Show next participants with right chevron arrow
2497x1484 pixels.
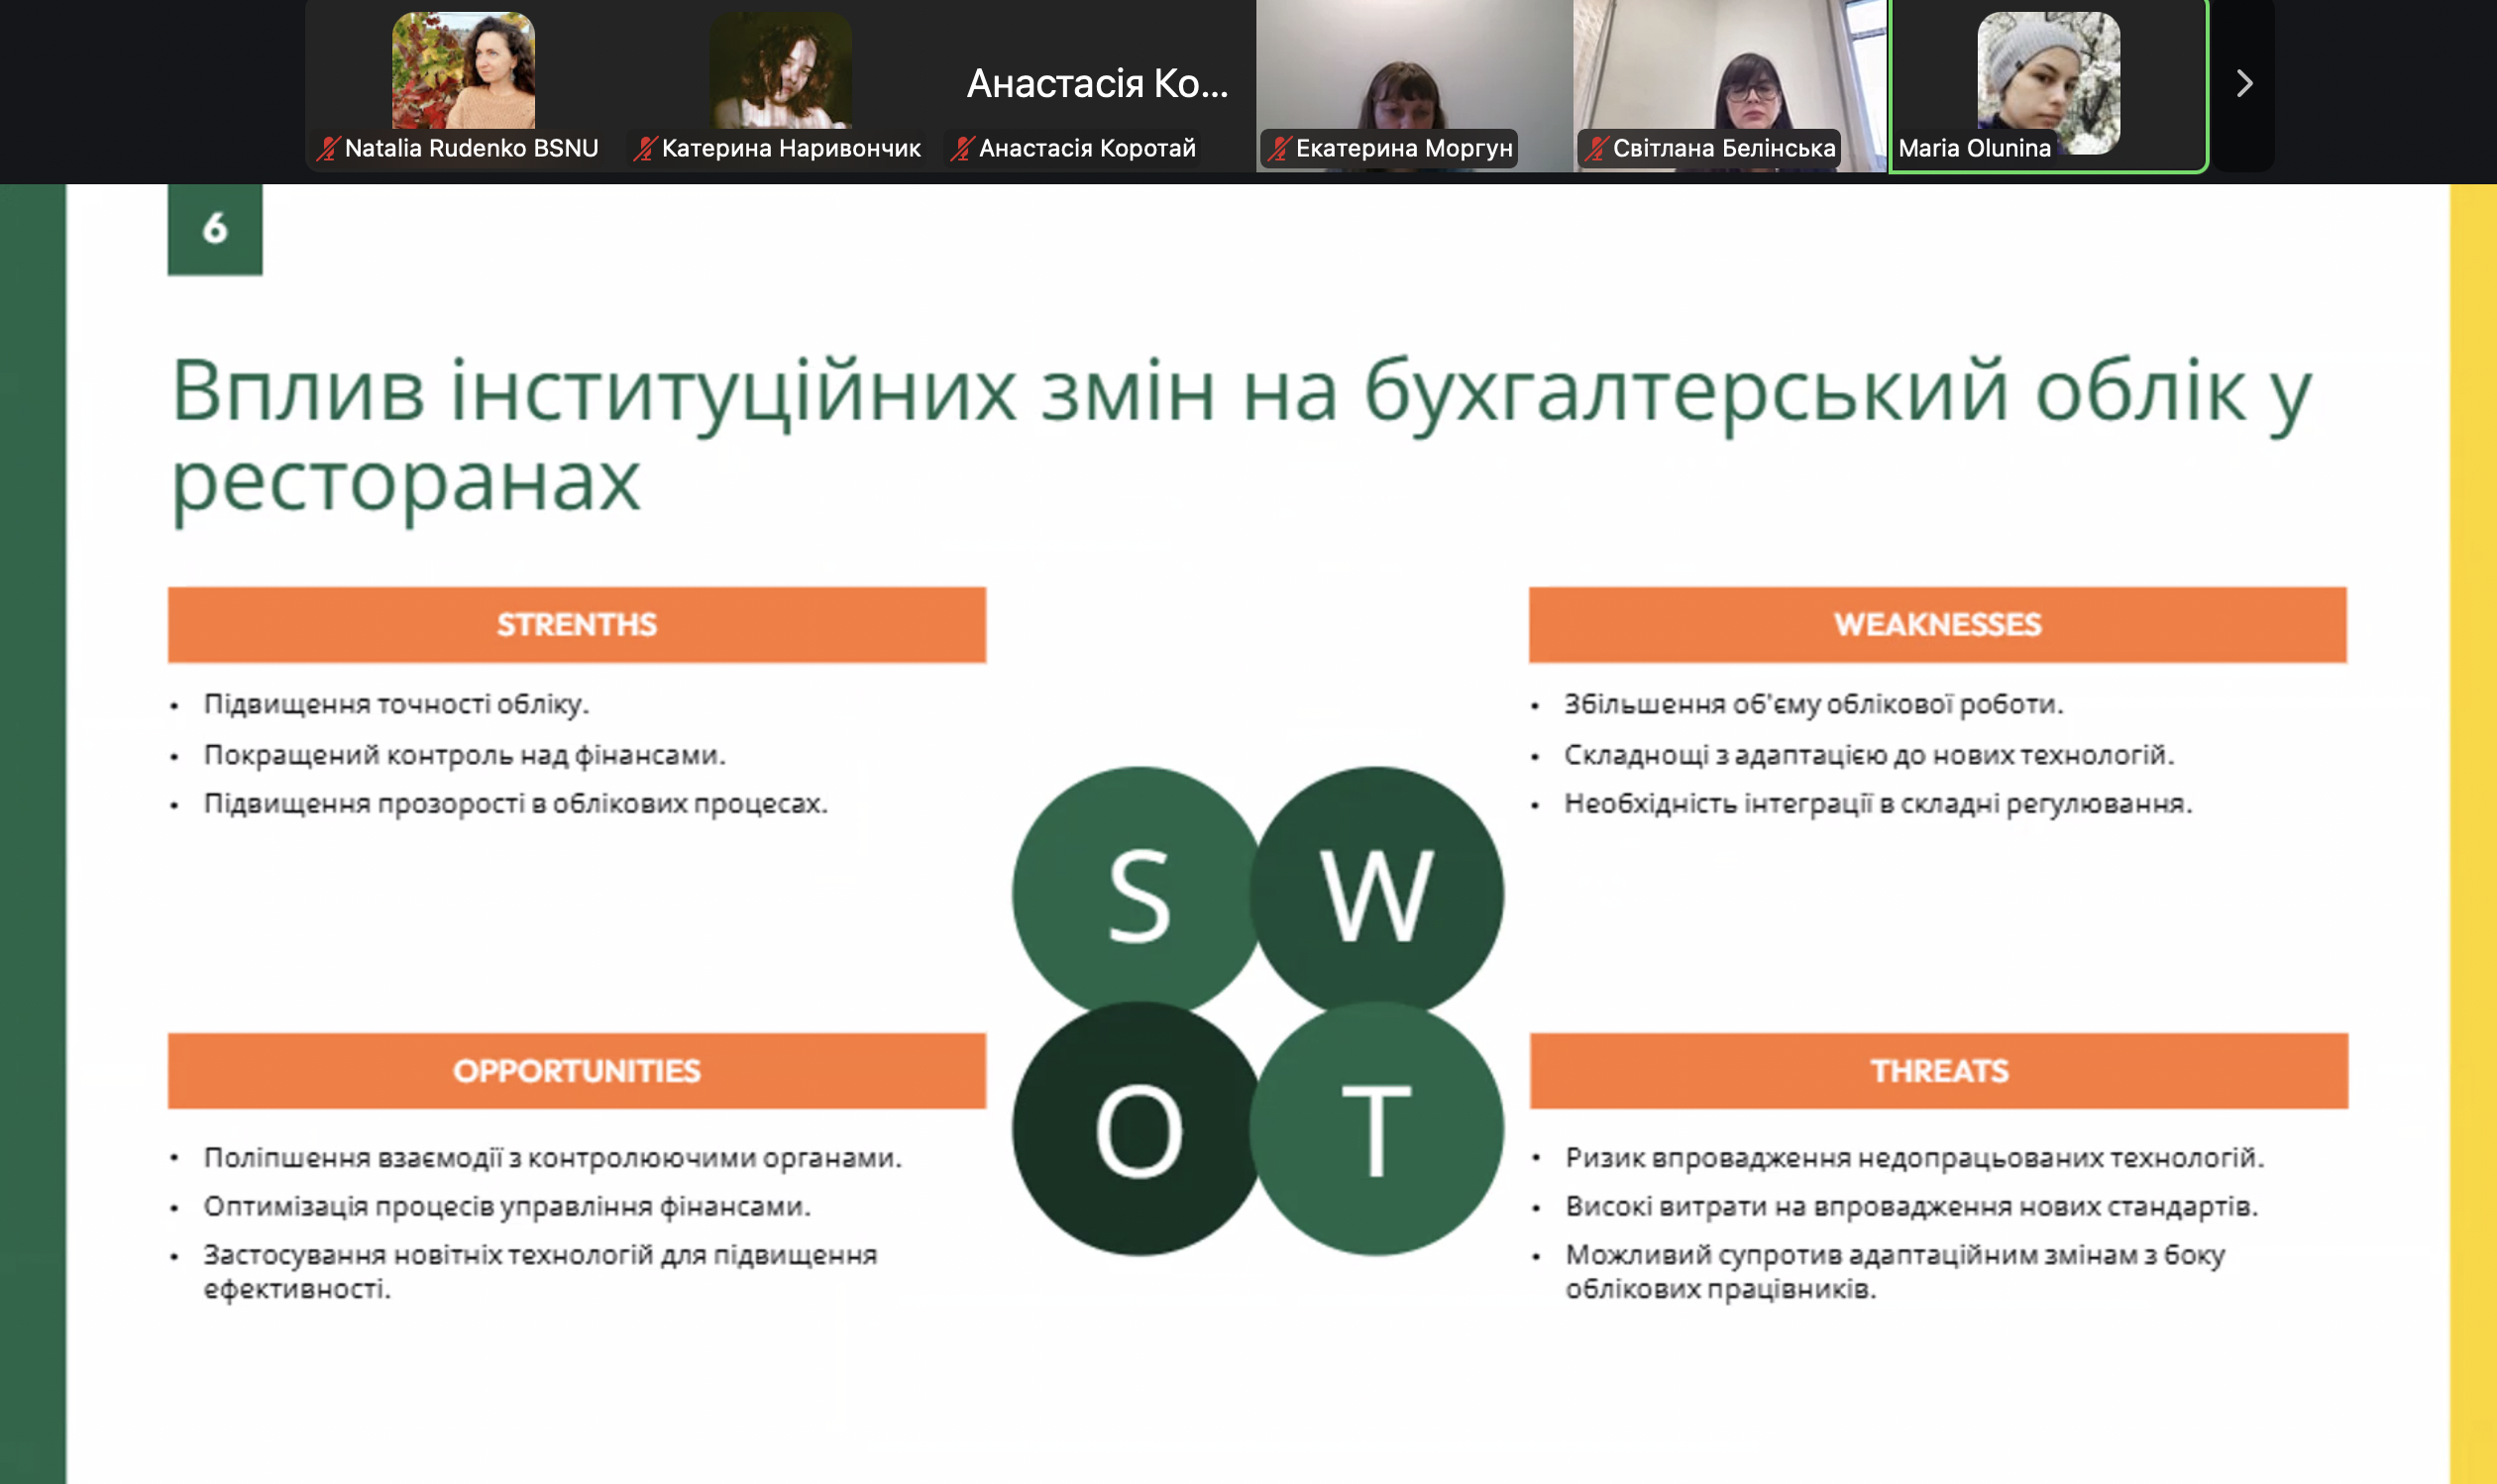pos(2244,83)
